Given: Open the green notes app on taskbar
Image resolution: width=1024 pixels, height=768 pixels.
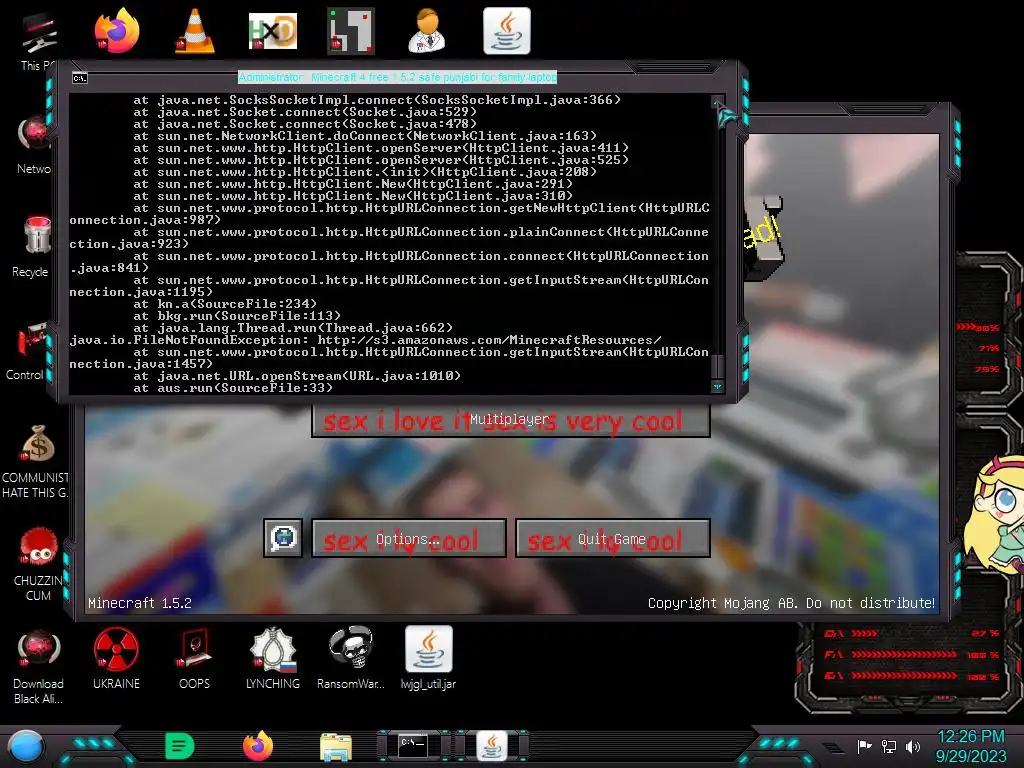Looking at the screenshot, I should pos(179,746).
